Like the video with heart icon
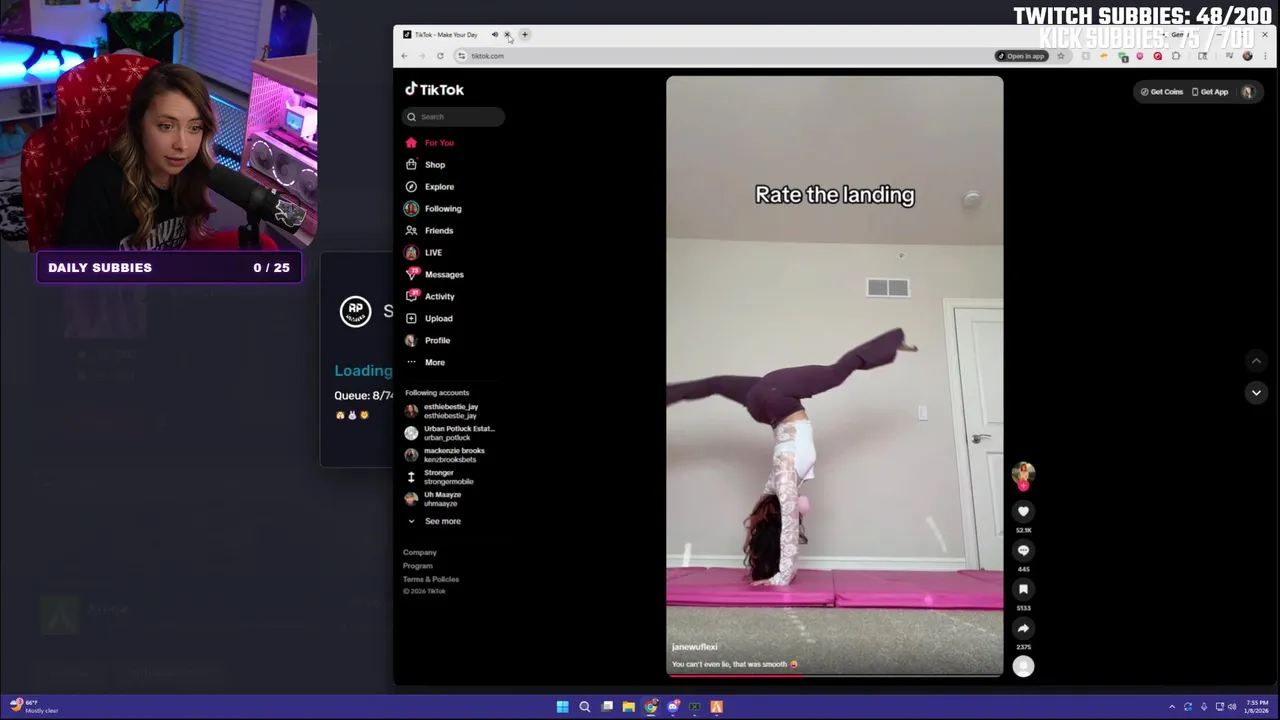Screen dimensions: 1280x720 pyautogui.click(x=1023, y=511)
